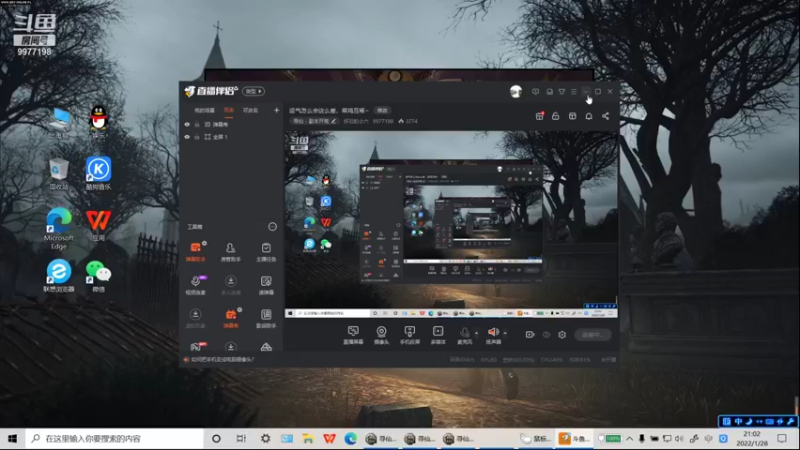Focus the taskbar search box
Viewport: 800px width, 450px height.
click(114, 439)
